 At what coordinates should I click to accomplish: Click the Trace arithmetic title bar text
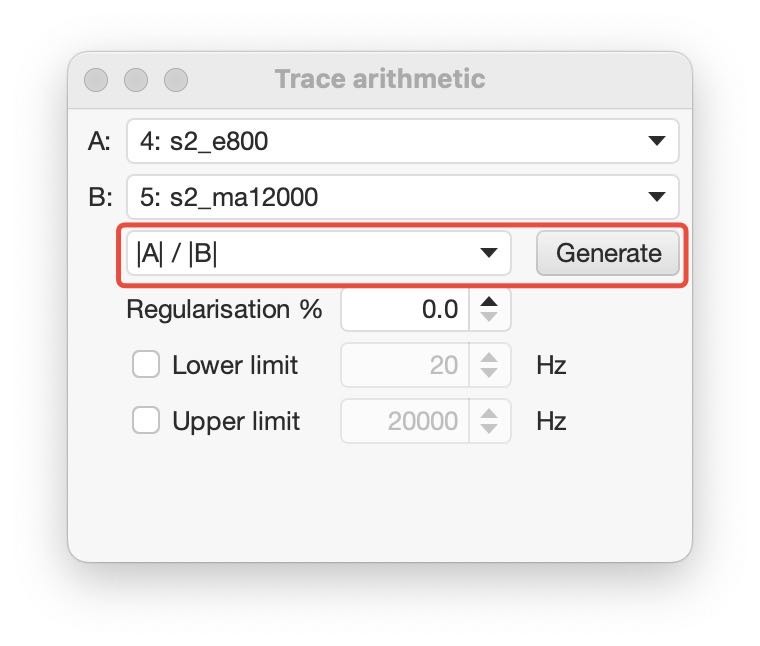379,79
